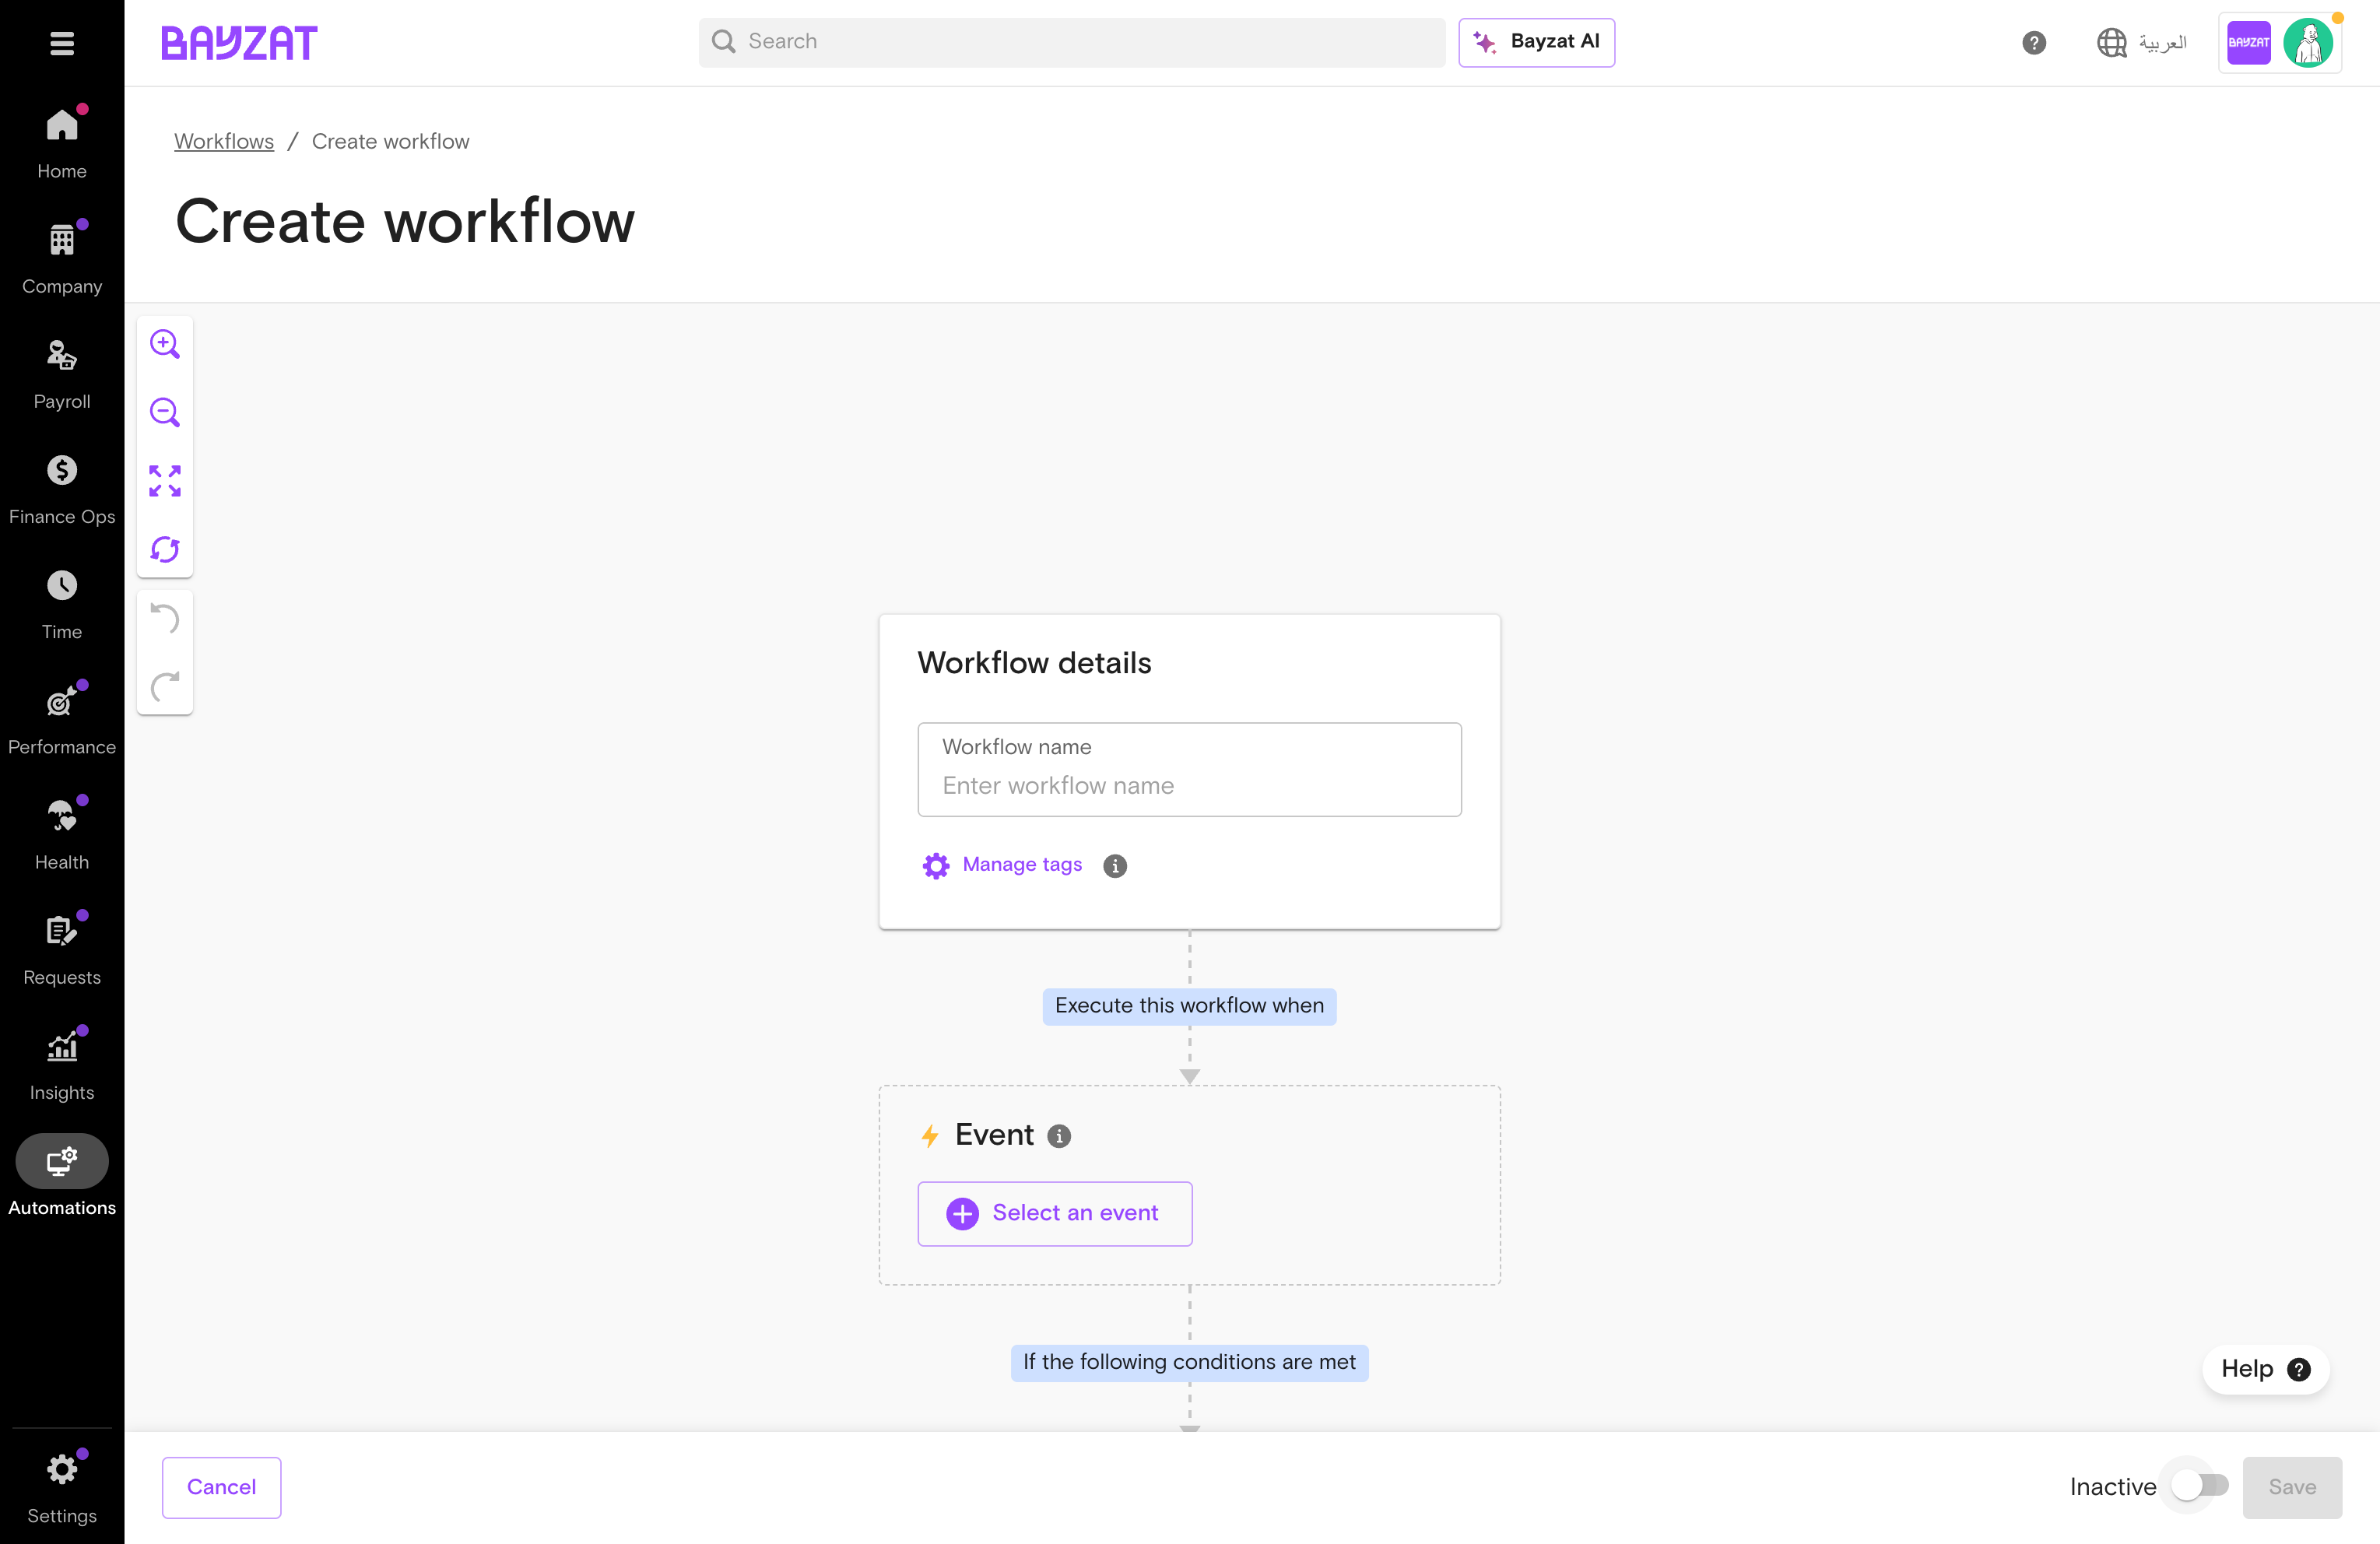Click the Save button
The width and height of the screenshot is (2380, 1544).
2291,1487
